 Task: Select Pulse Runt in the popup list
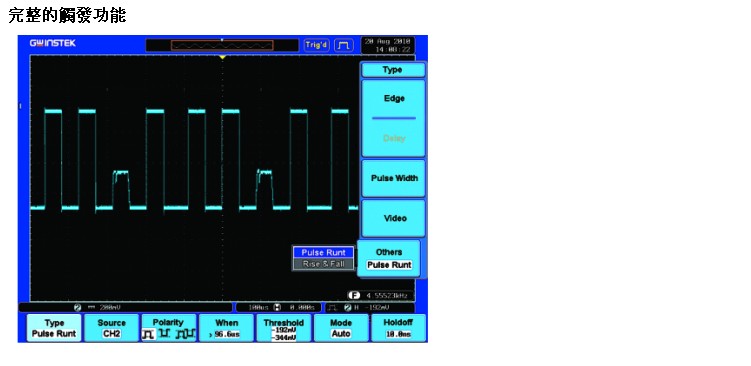tap(323, 252)
